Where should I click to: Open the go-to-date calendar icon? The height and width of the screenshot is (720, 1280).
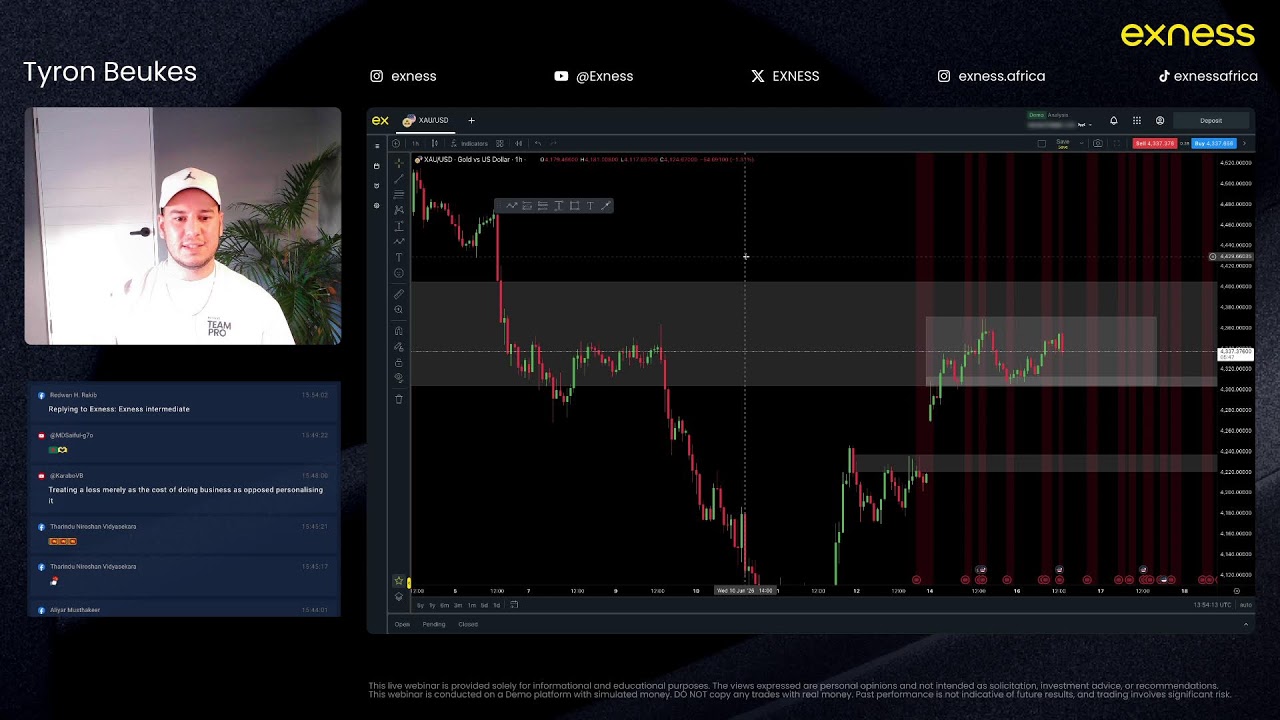tap(514, 605)
